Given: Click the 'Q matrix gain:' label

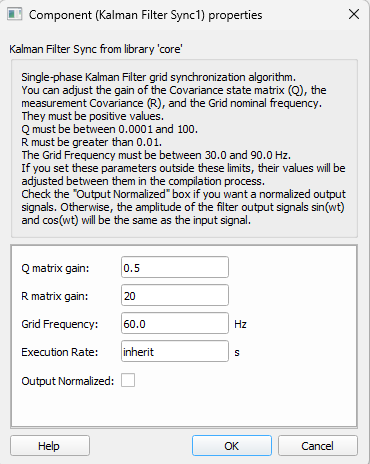Looking at the screenshot, I should coord(55,268).
